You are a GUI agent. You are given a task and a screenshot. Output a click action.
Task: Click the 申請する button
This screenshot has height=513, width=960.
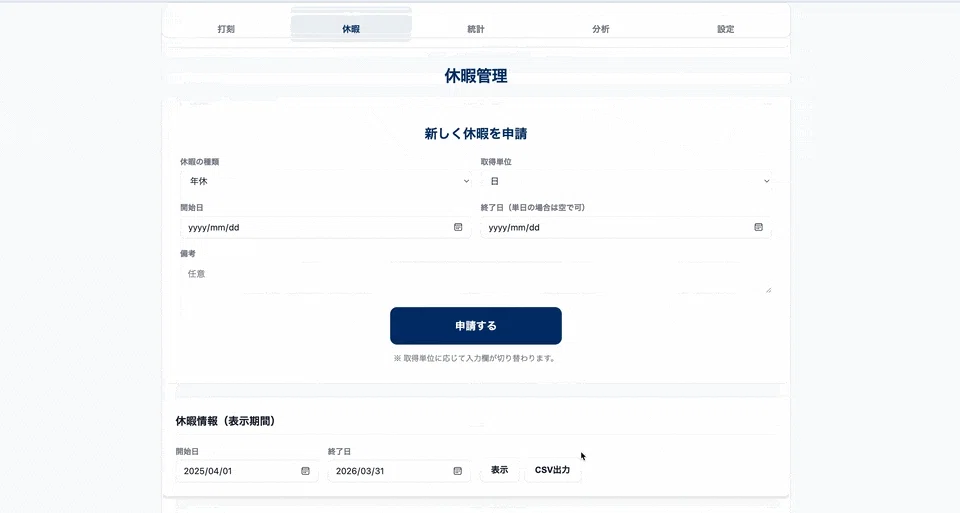(476, 326)
